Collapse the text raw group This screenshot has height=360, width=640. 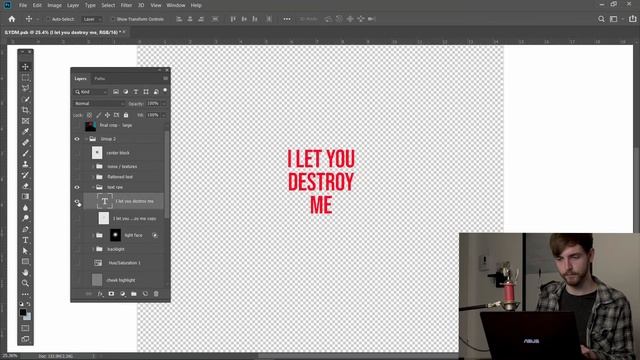pyautogui.click(x=93, y=187)
